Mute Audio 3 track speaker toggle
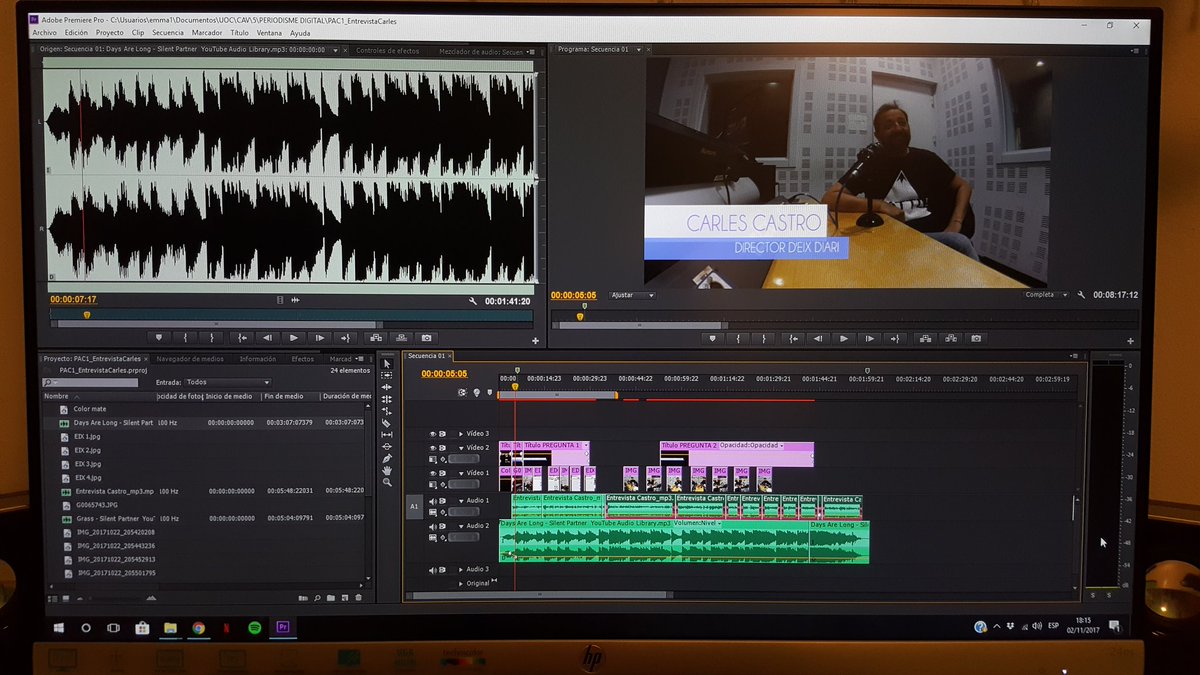 point(433,570)
